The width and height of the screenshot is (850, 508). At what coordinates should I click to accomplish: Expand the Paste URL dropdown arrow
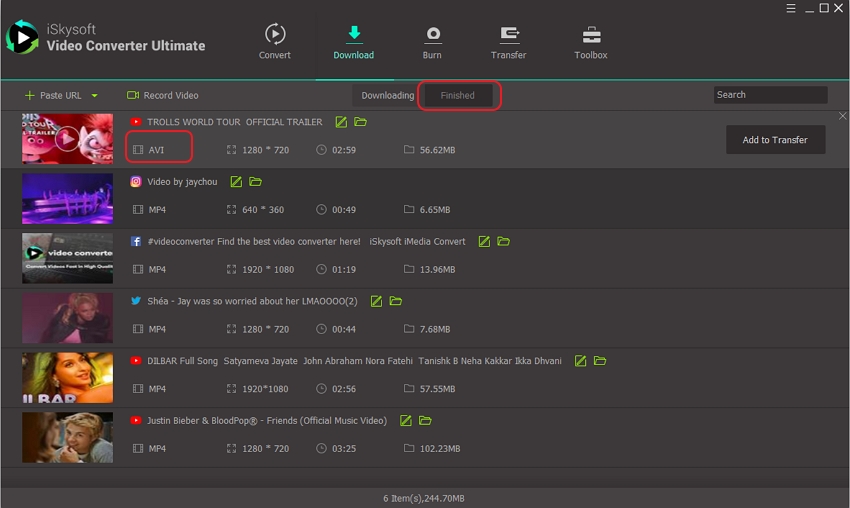(x=95, y=96)
